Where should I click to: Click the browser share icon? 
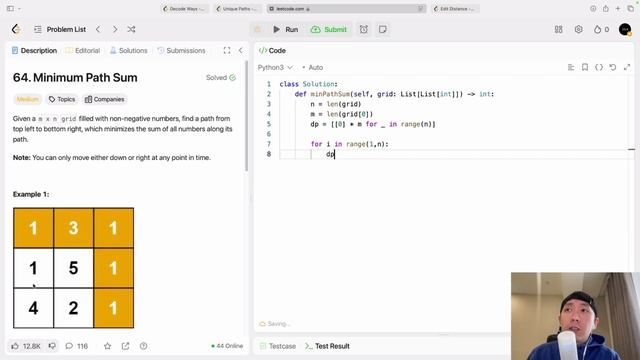[606, 9]
